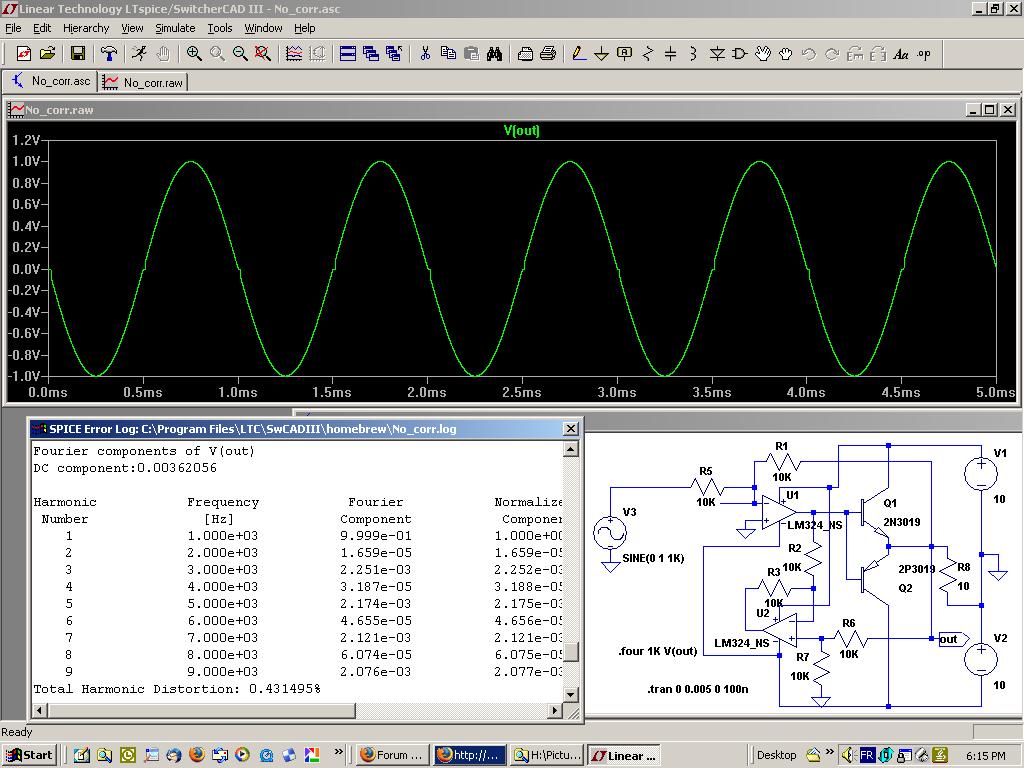Click the Cut scissors icon

point(425,54)
